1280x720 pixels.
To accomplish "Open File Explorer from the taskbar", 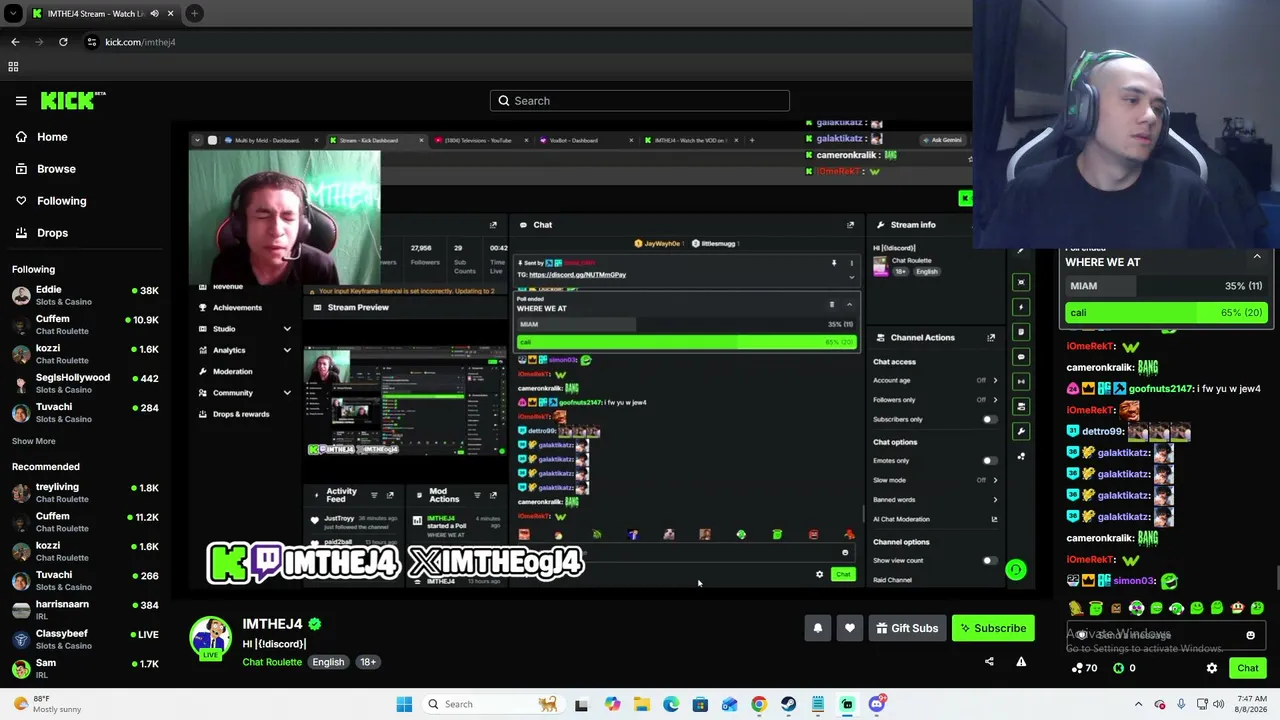I will point(642,704).
